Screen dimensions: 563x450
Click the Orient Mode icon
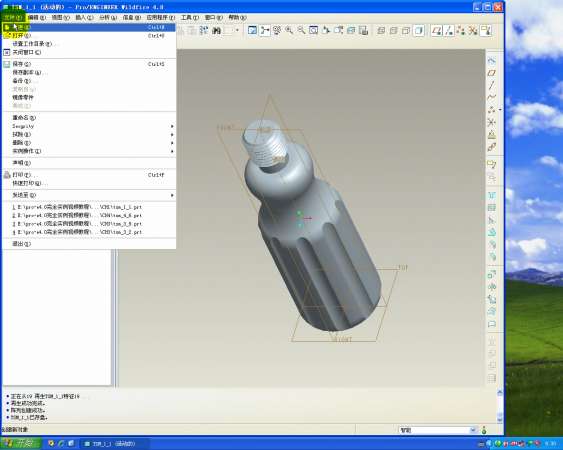pos(277,31)
